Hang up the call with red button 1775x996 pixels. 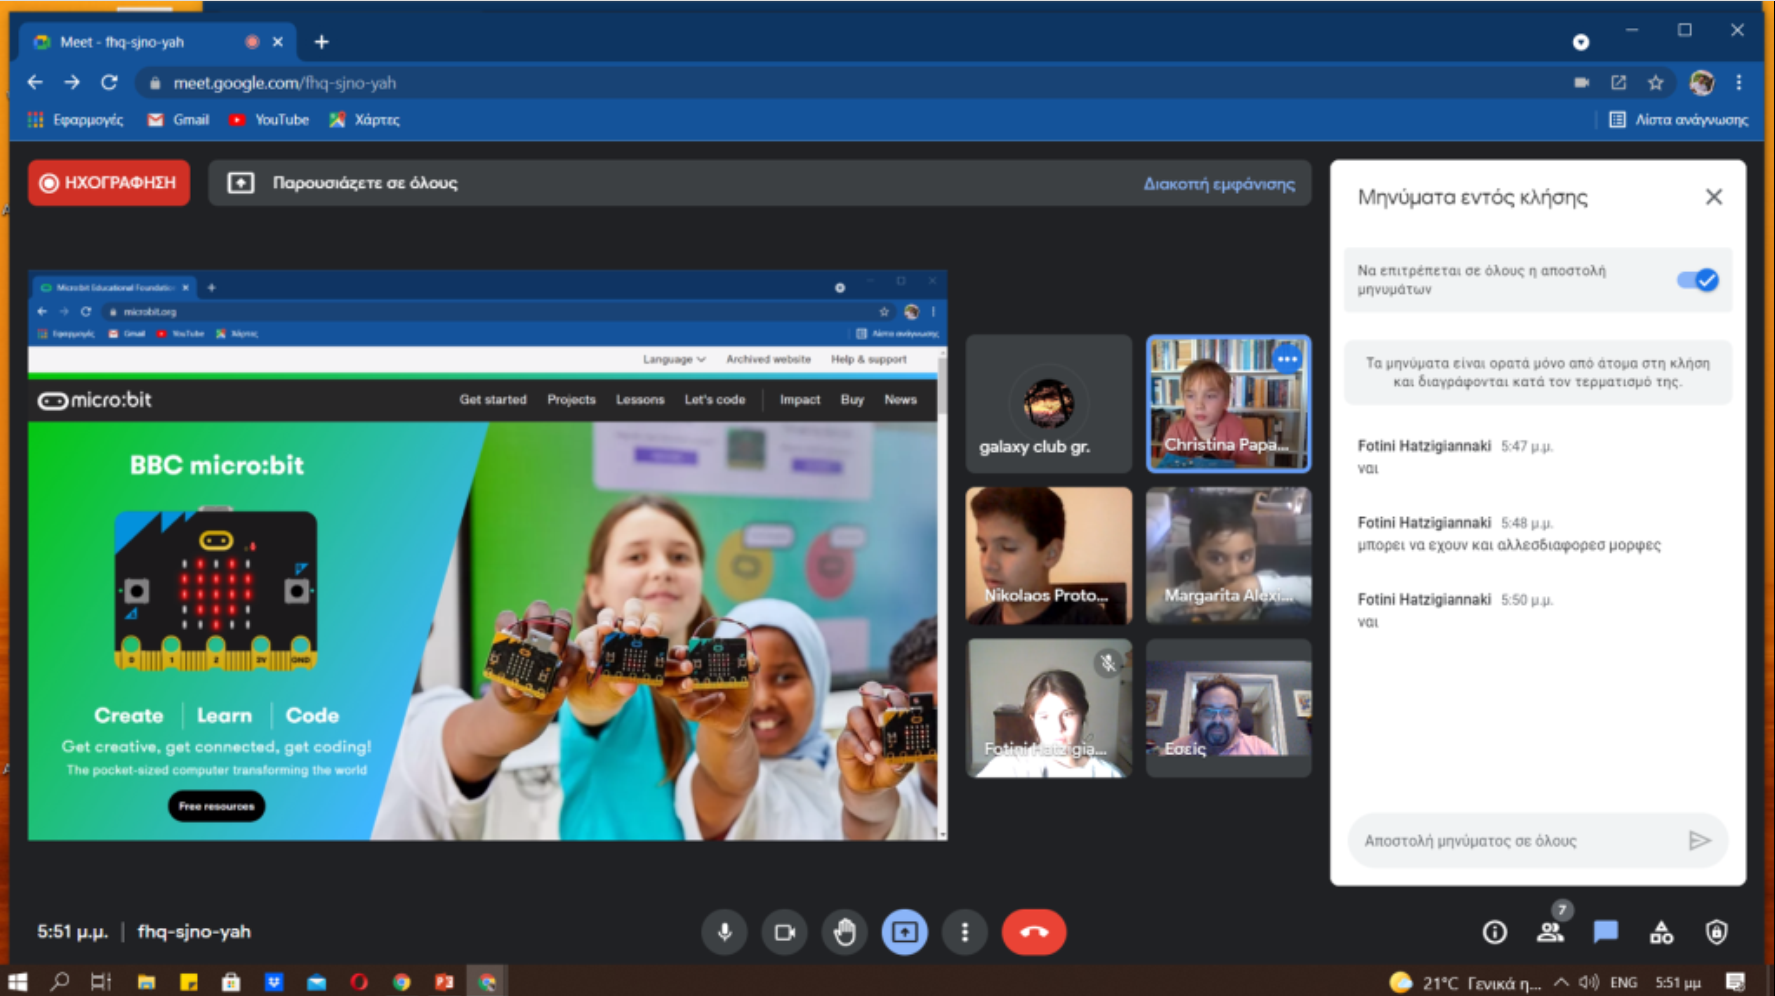(1034, 932)
